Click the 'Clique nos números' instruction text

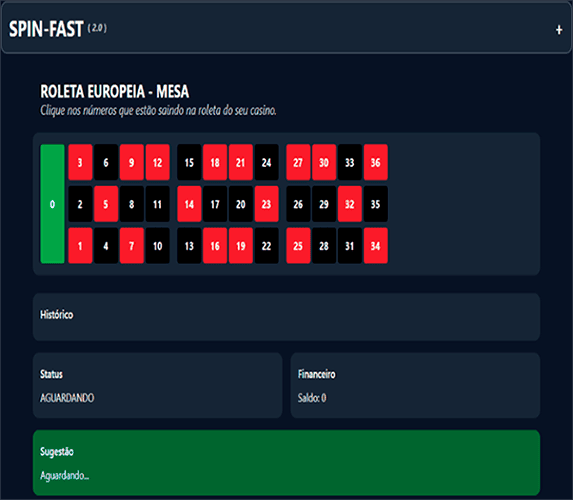tap(158, 110)
